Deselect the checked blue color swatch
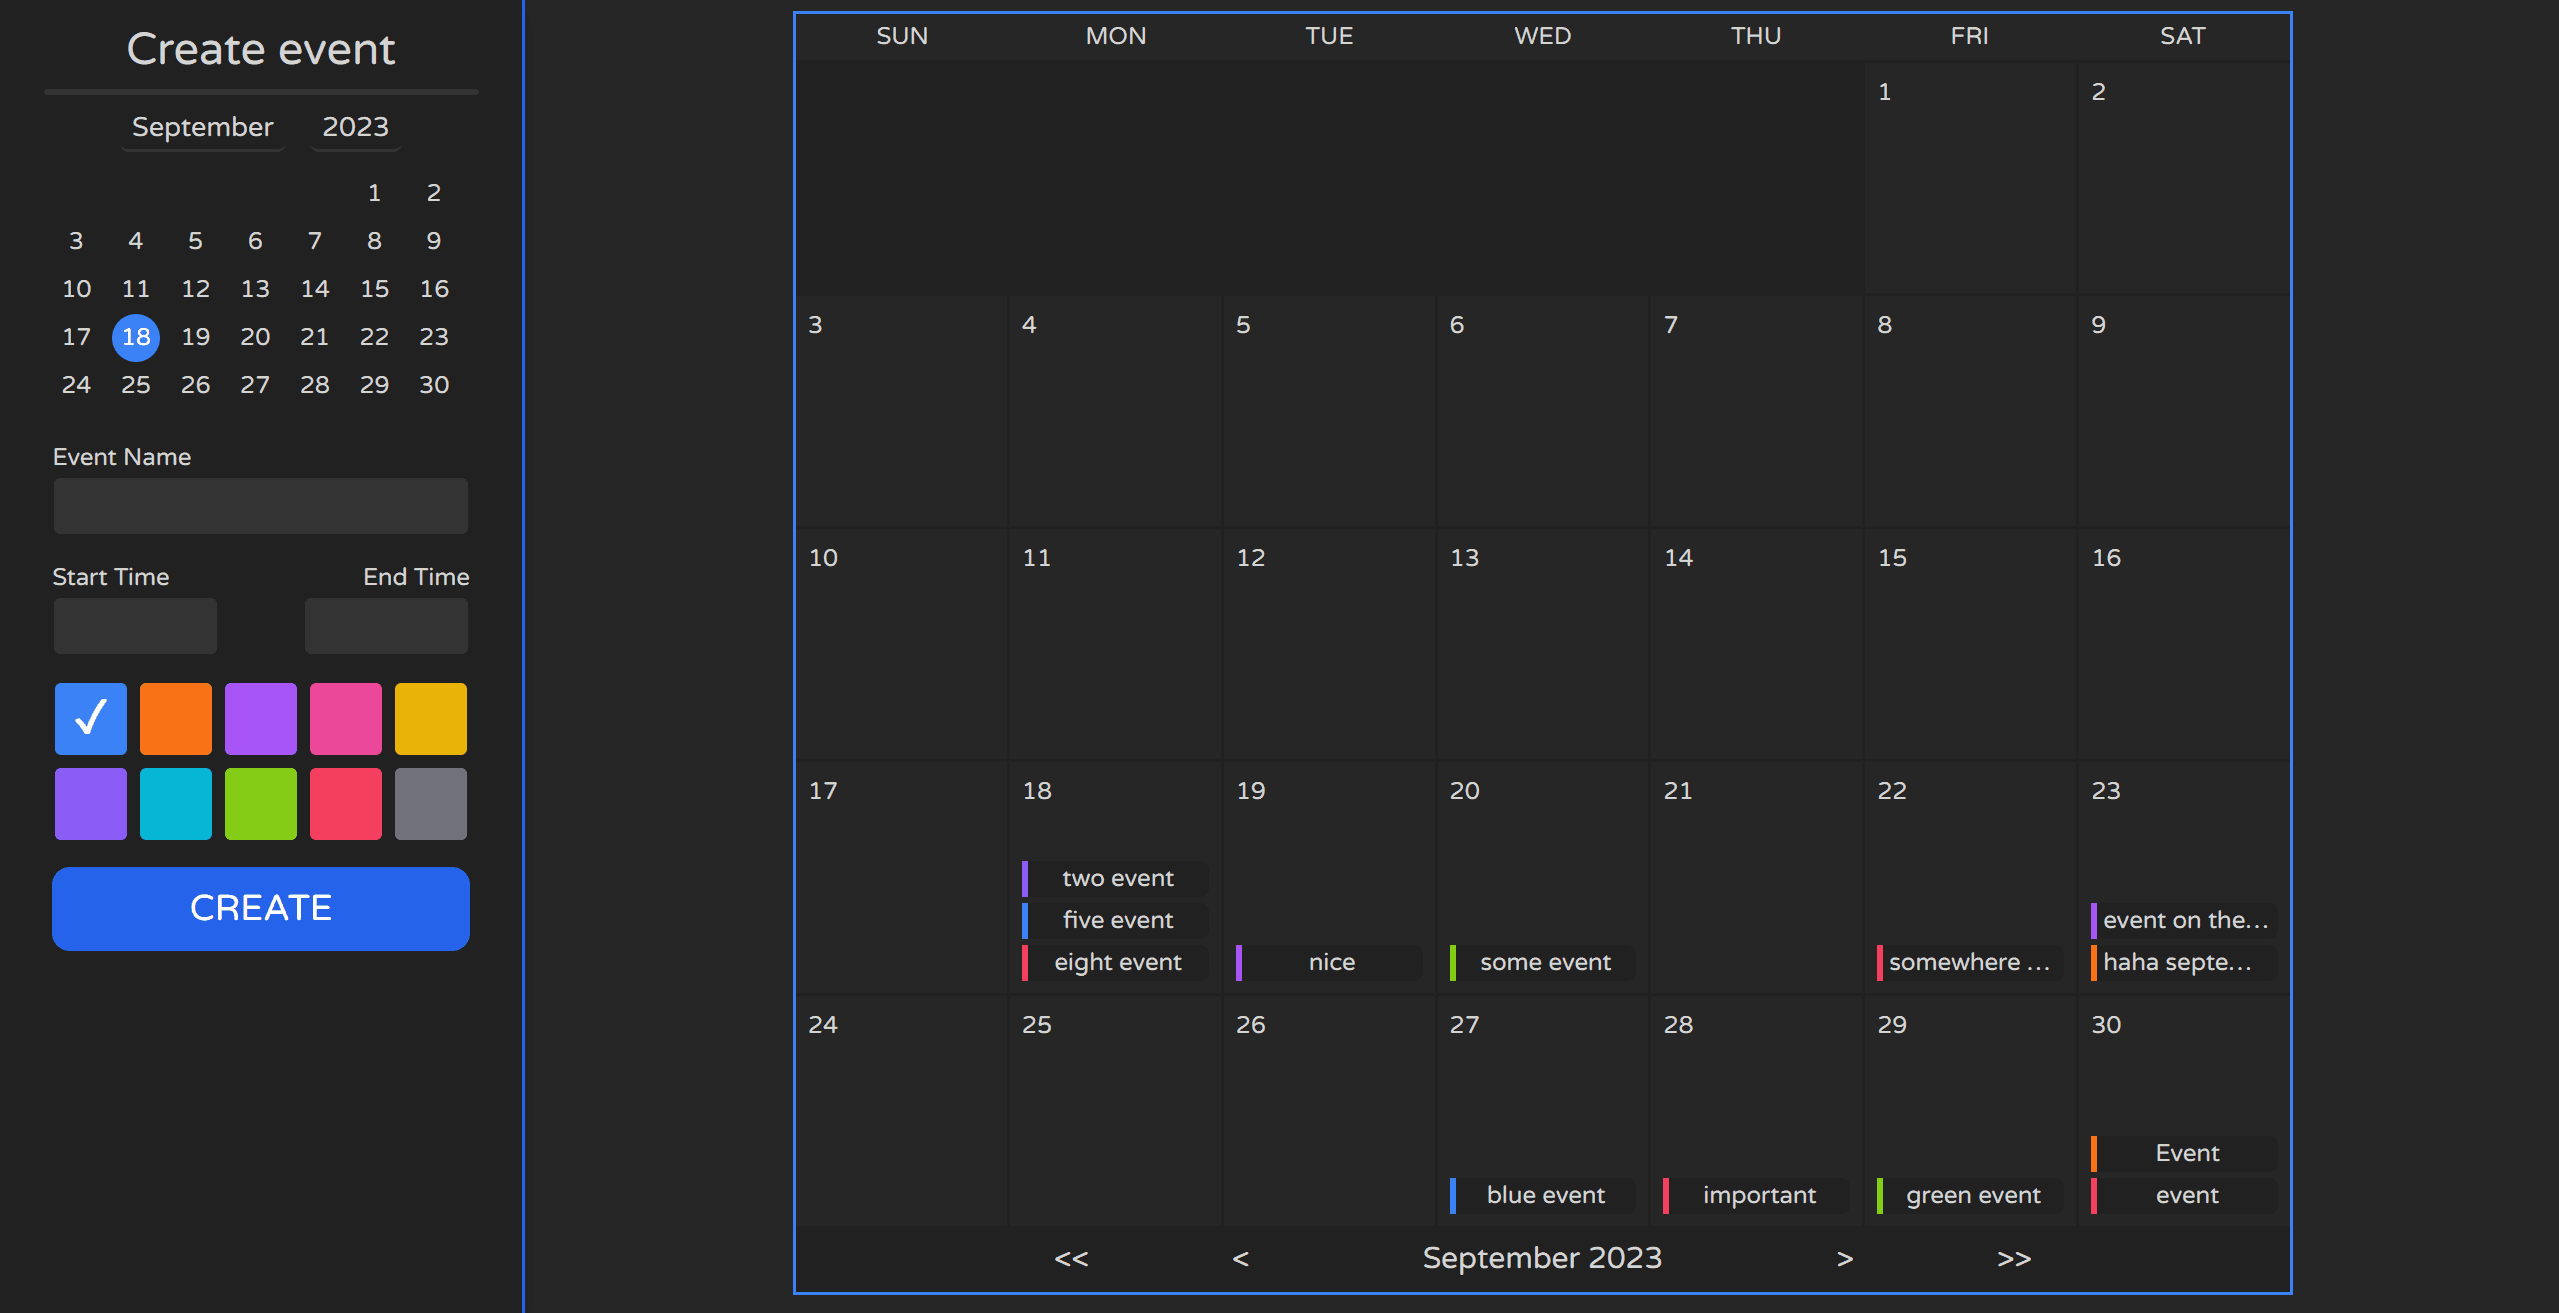Viewport: 2559px width, 1313px height. point(90,717)
